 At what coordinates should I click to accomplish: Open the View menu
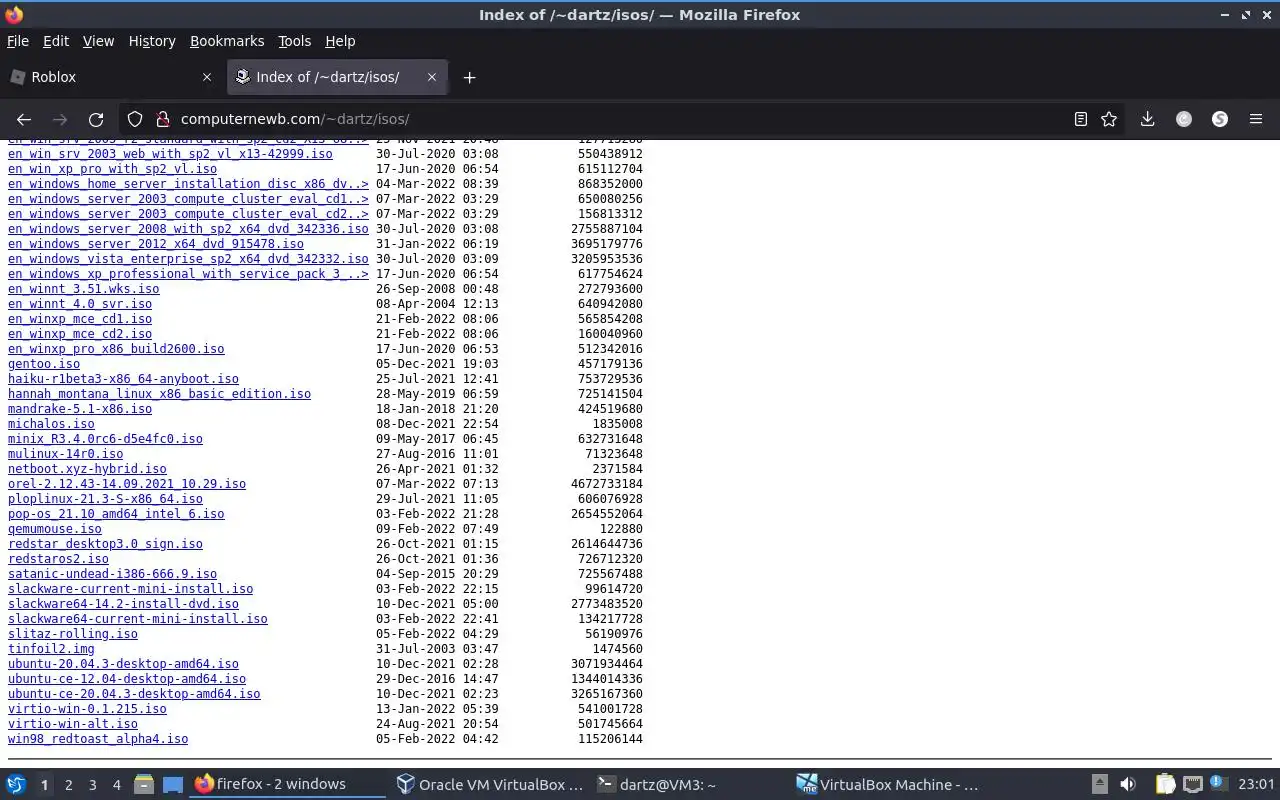[x=98, y=41]
